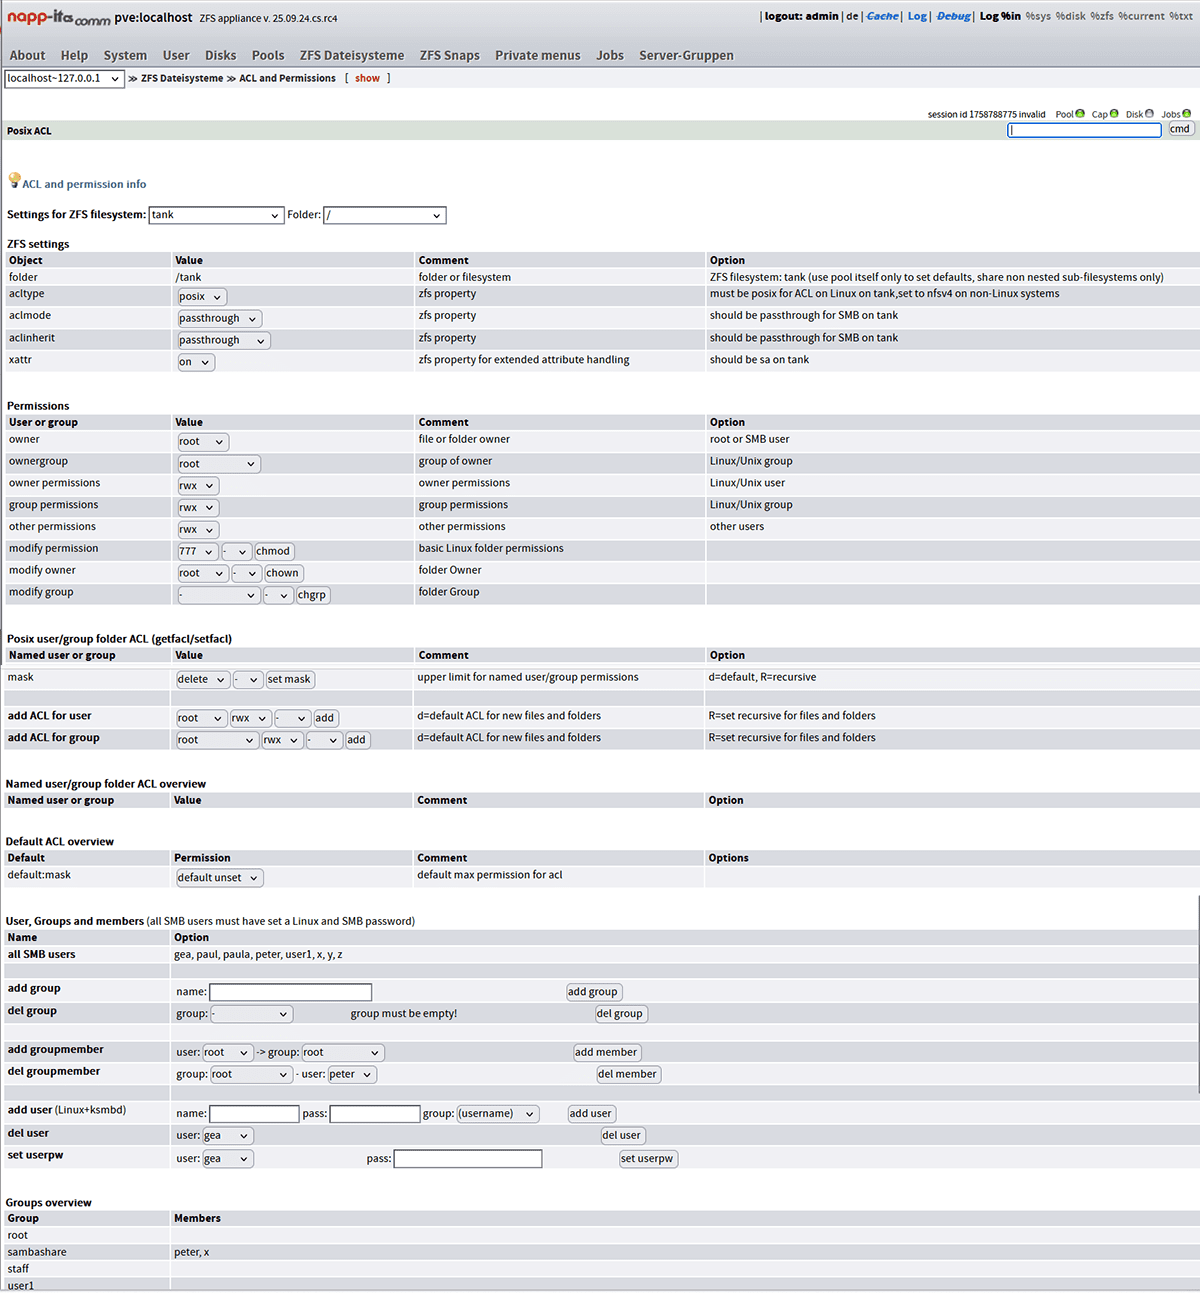The height and width of the screenshot is (1295, 1200).
Task: Click the sambashare group row text
Action: (x=37, y=1253)
